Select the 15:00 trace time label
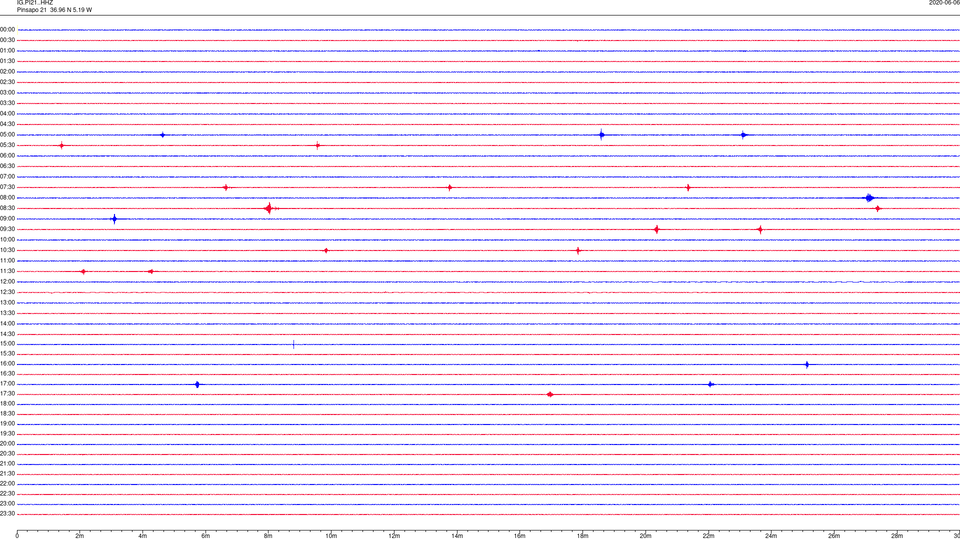 tap(7, 344)
